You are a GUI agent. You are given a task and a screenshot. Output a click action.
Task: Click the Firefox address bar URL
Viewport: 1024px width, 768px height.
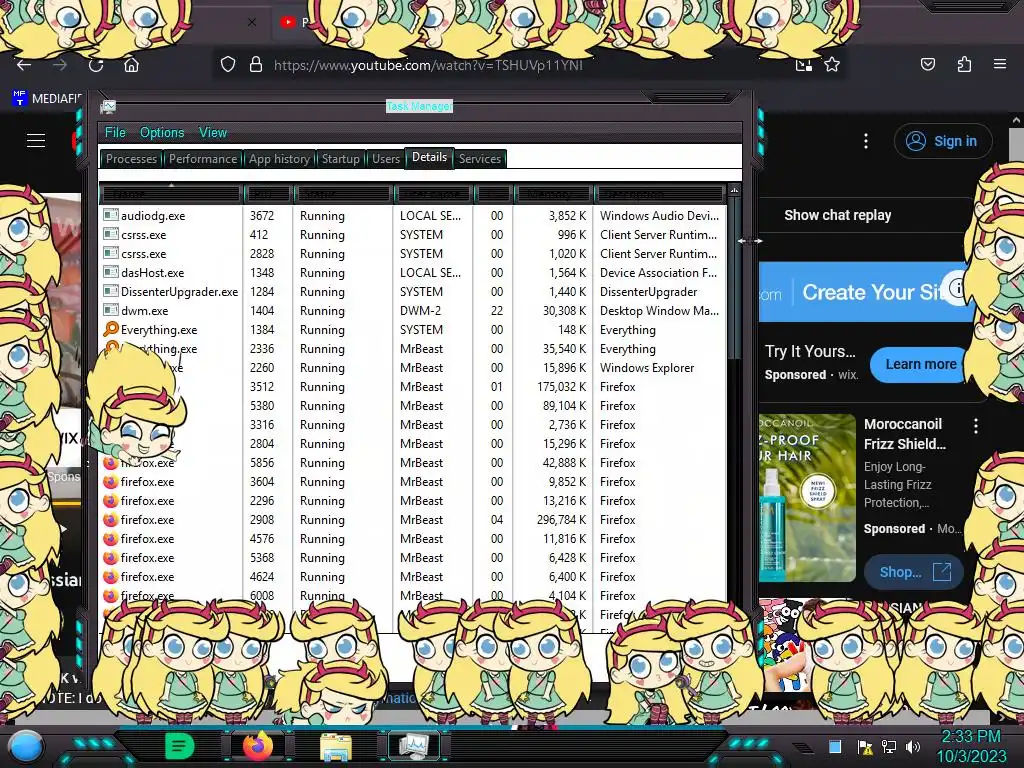[428, 65]
